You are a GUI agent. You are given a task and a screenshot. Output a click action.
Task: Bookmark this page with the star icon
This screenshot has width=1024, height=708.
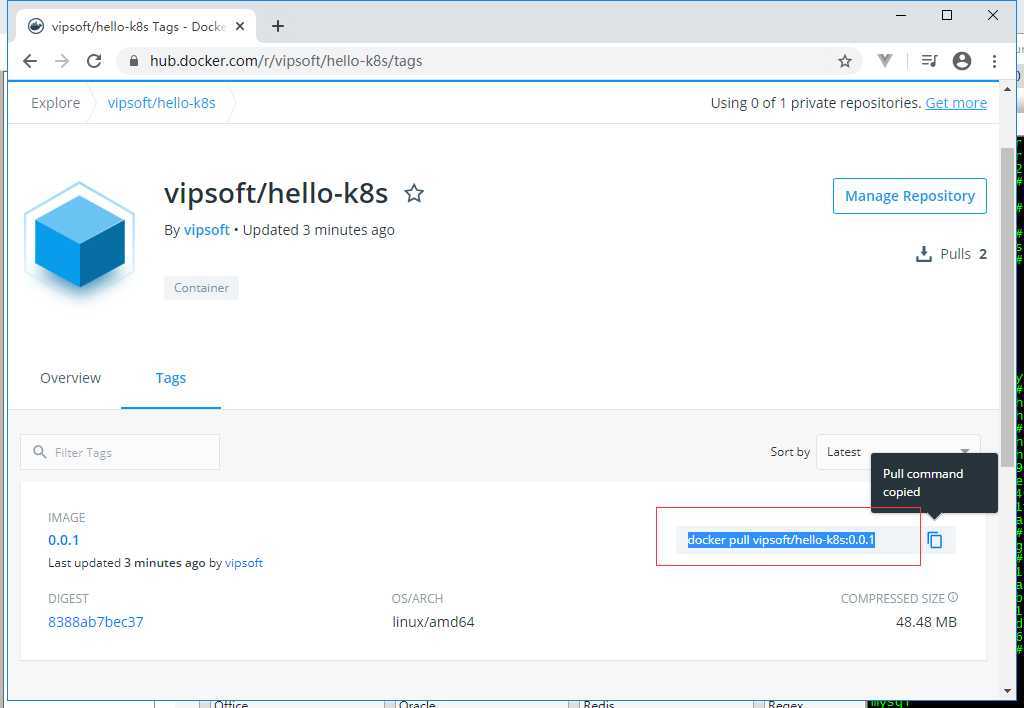pyautogui.click(x=845, y=61)
